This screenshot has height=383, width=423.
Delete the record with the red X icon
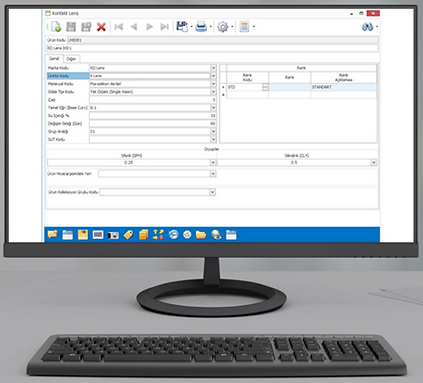[x=101, y=27]
